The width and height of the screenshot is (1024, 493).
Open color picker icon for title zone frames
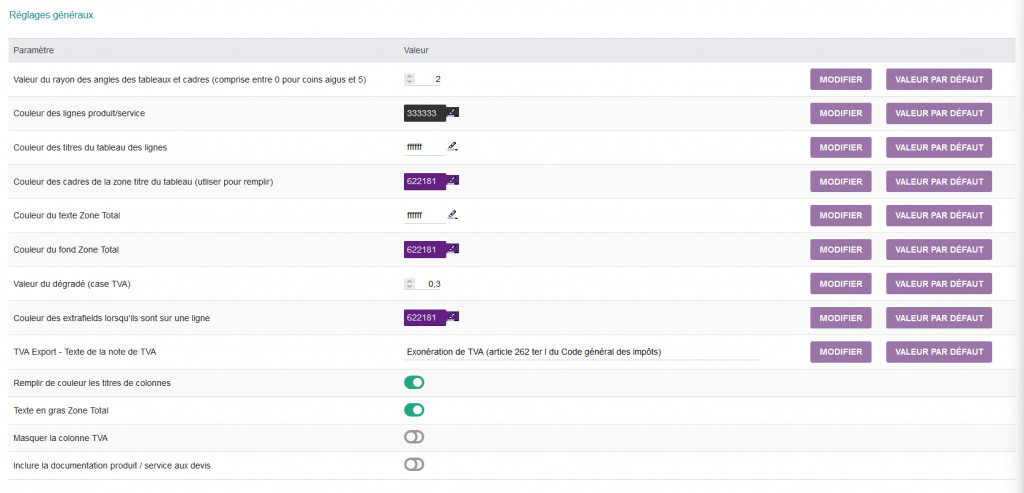tap(452, 181)
